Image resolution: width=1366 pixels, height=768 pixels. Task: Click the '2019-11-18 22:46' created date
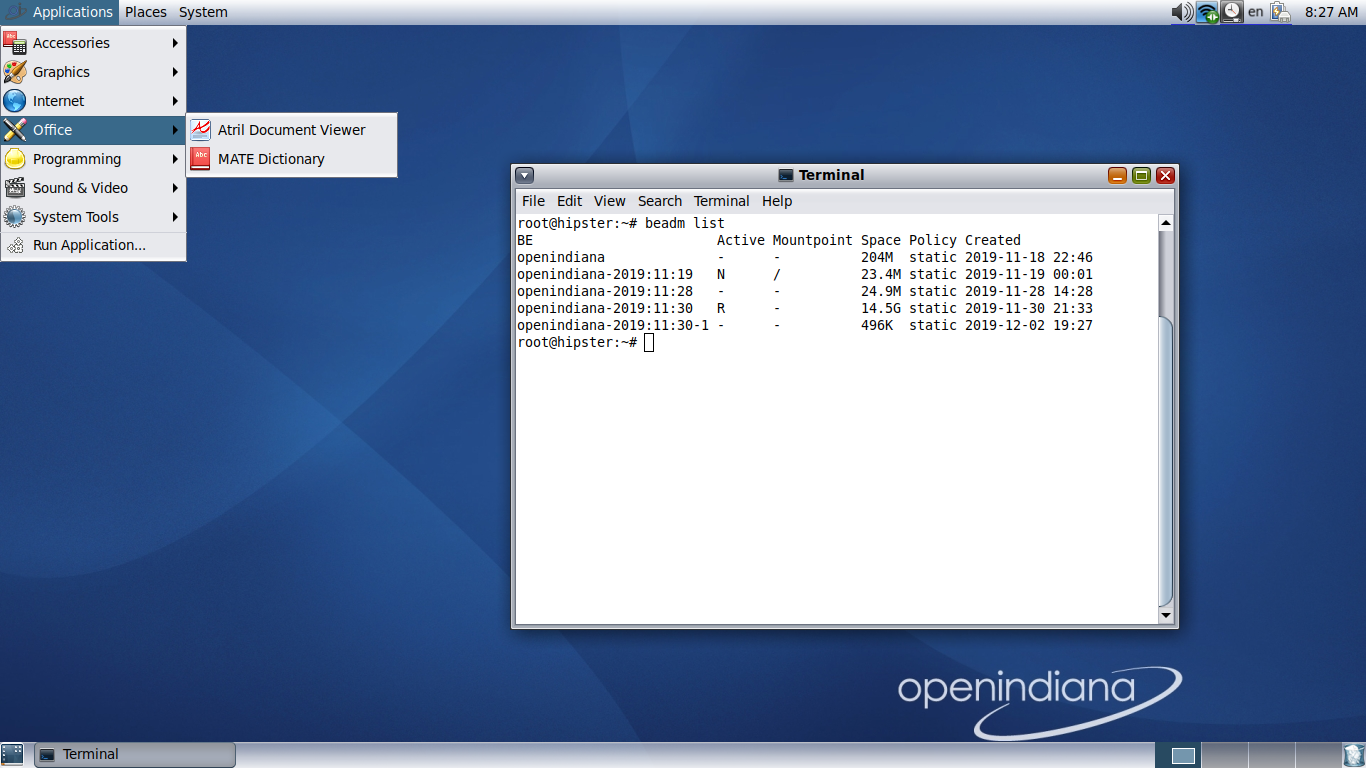click(1029, 257)
